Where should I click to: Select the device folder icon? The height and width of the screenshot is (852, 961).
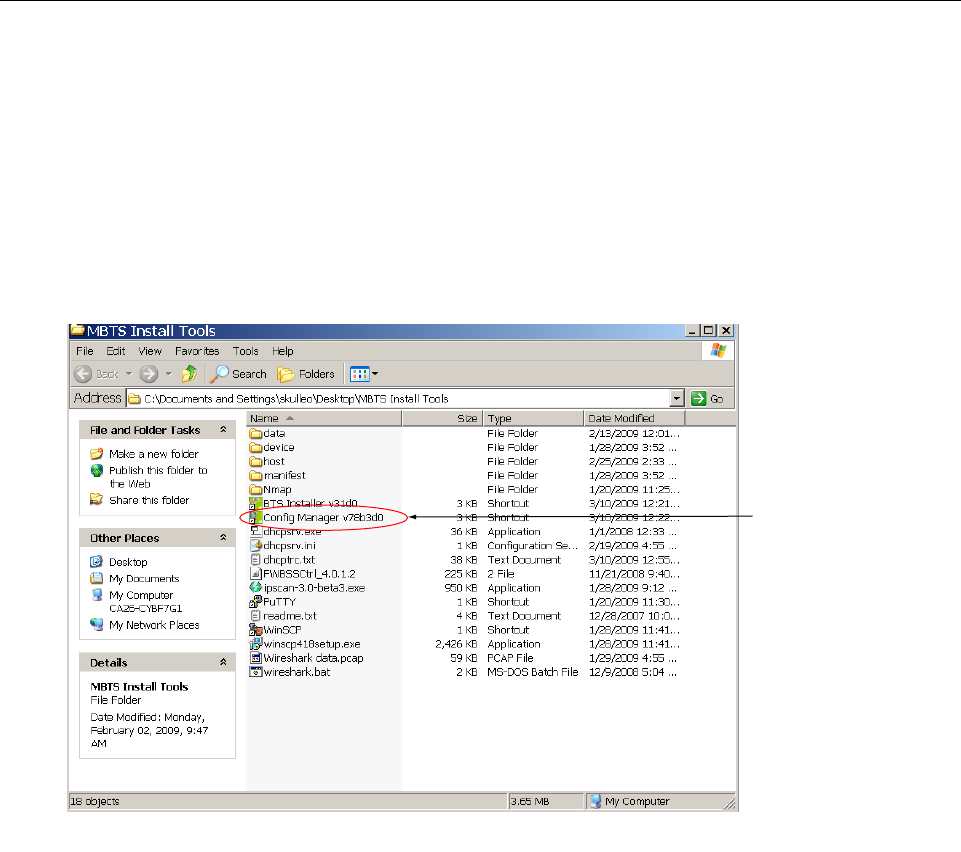click(x=256, y=447)
